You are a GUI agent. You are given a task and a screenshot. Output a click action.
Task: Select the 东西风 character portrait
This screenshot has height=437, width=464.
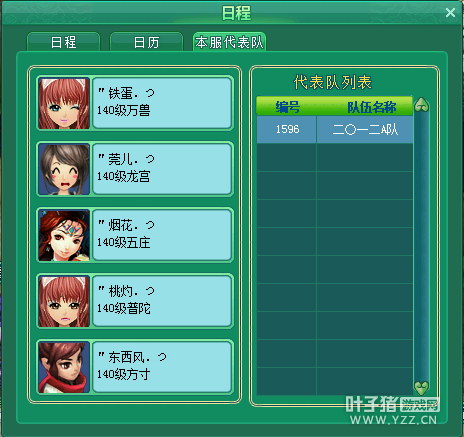click(x=64, y=367)
